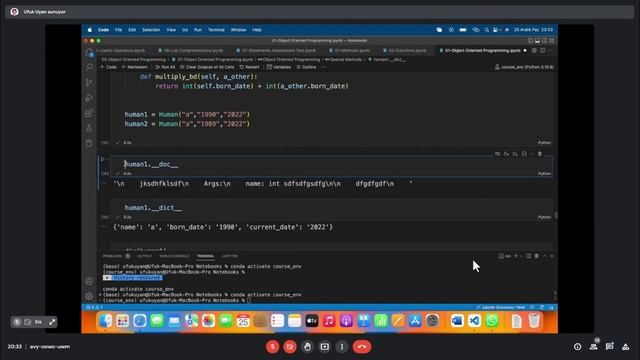
Task: Raise hand in the meeting
Action: click(x=307, y=347)
